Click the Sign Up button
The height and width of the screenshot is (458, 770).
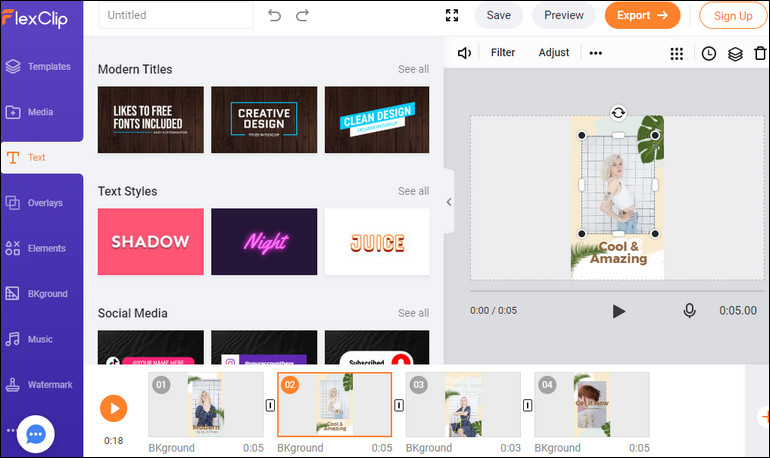coord(733,16)
